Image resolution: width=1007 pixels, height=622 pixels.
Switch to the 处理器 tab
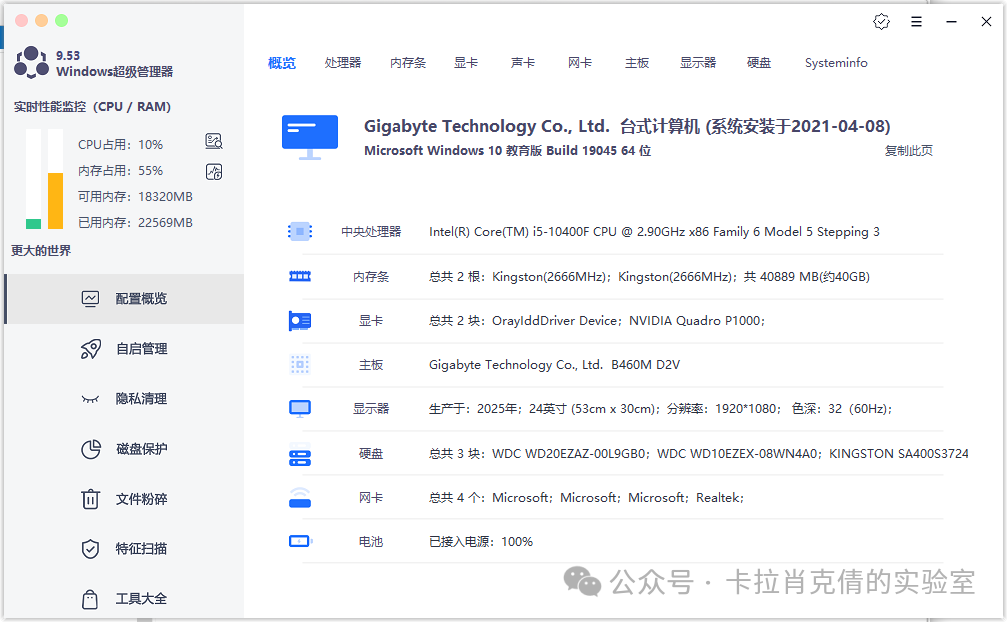point(343,63)
